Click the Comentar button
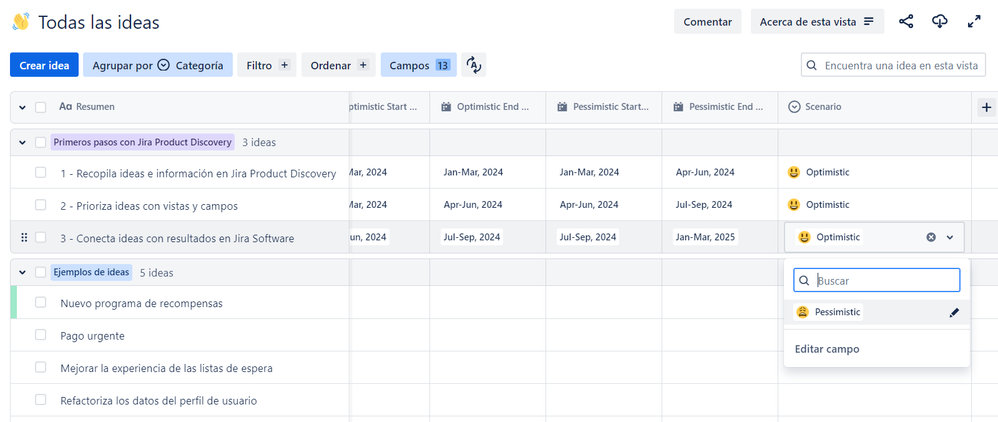 (x=708, y=22)
